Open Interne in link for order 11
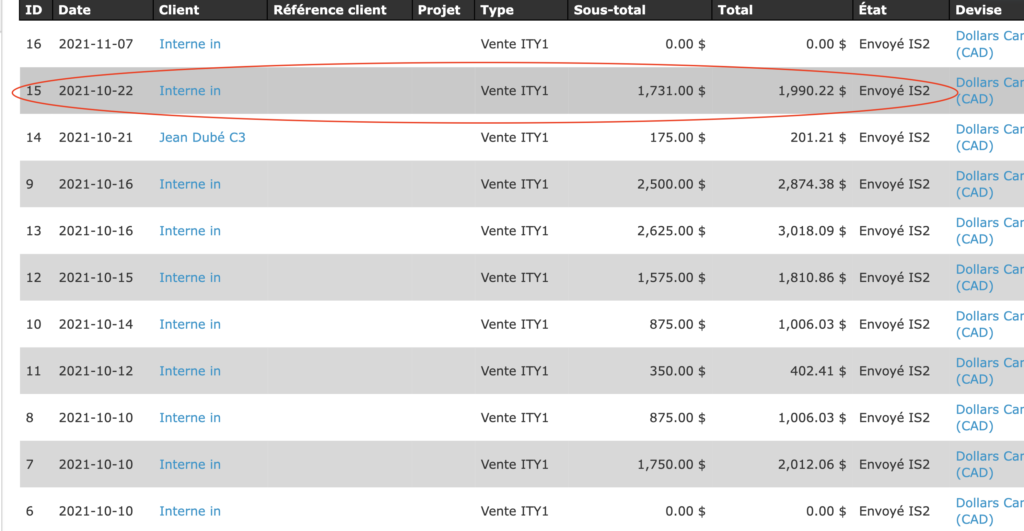Image resolution: width=1024 pixels, height=531 pixels. [190, 371]
